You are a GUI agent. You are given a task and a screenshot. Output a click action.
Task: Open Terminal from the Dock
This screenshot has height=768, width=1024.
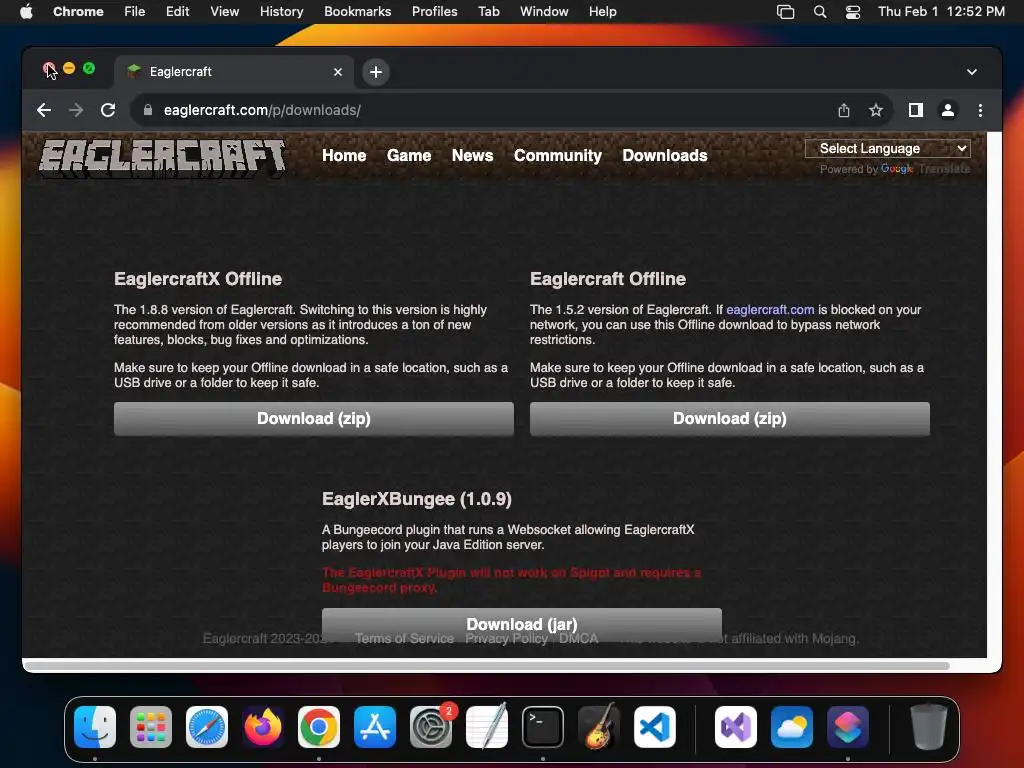point(543,727)
